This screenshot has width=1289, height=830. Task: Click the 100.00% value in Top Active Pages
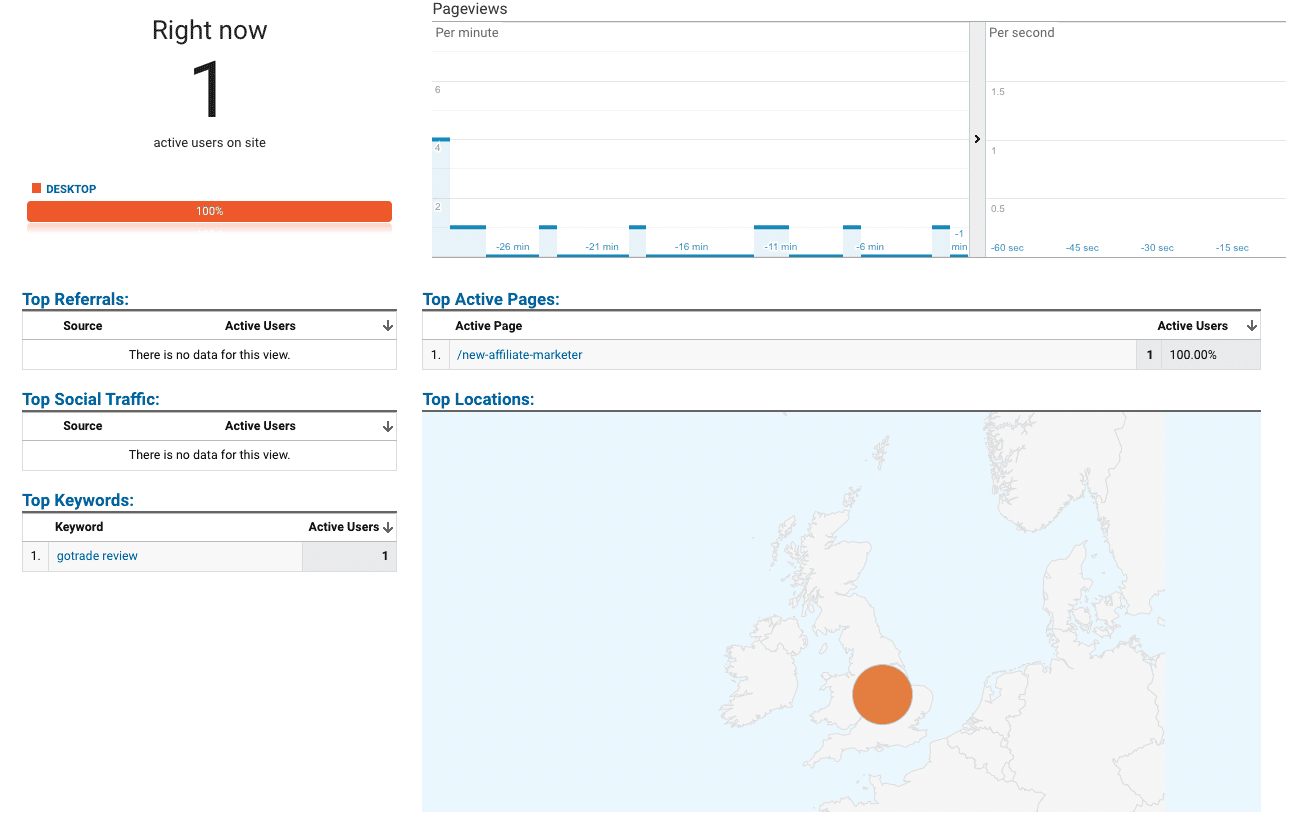tap(1193, 355)
